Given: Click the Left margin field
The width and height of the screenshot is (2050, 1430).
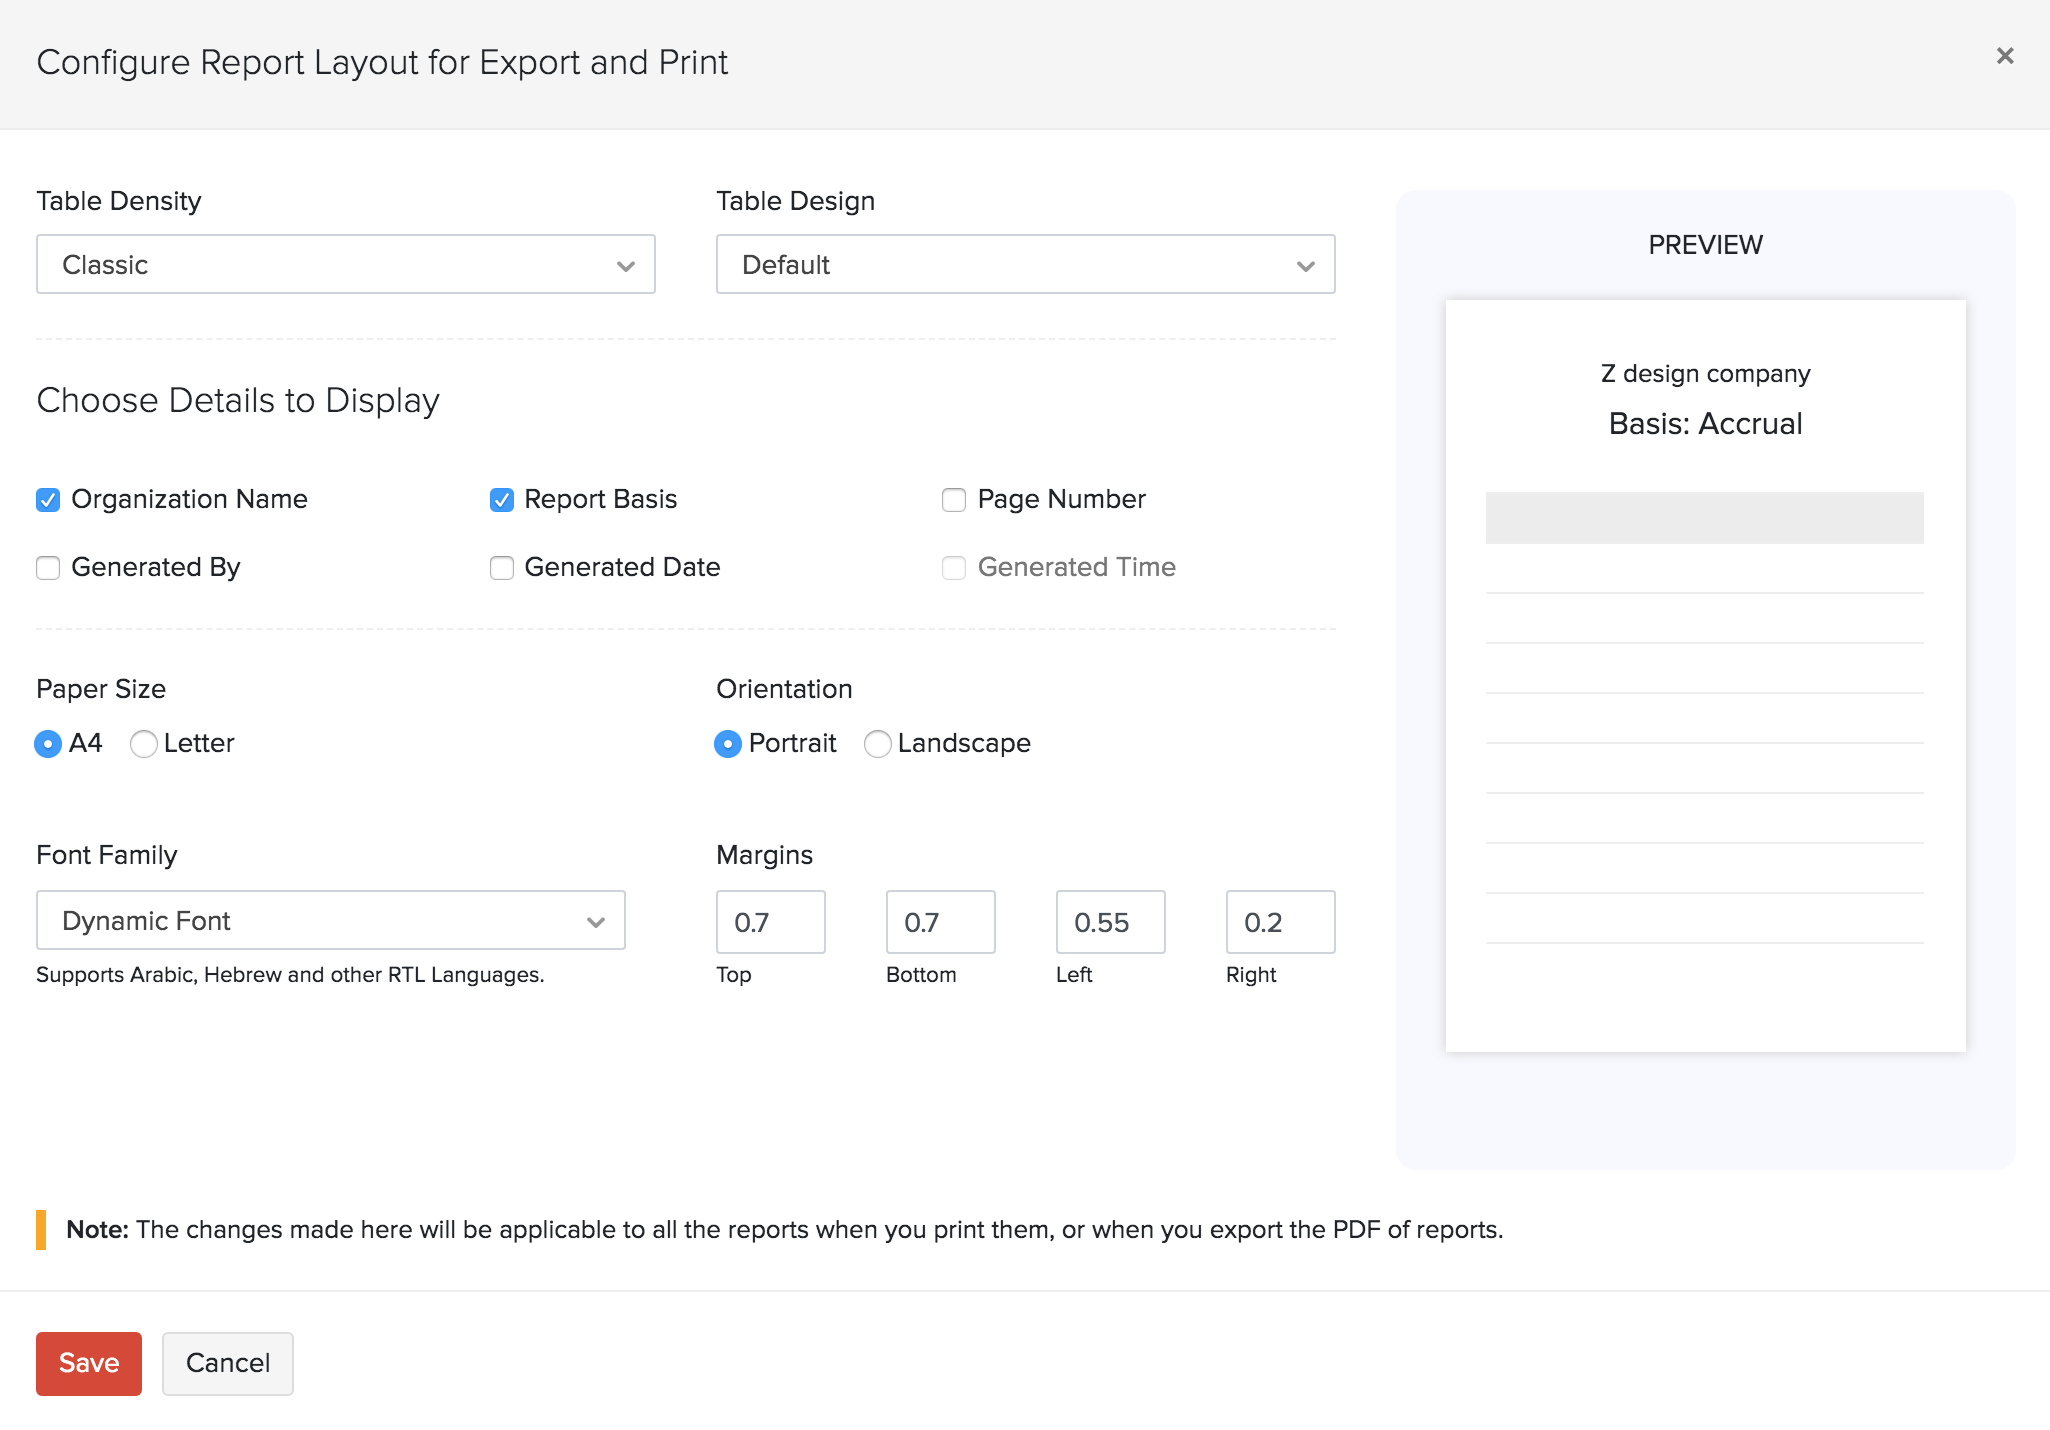Looking at the screenshot, I should (x=1110, y=922).
